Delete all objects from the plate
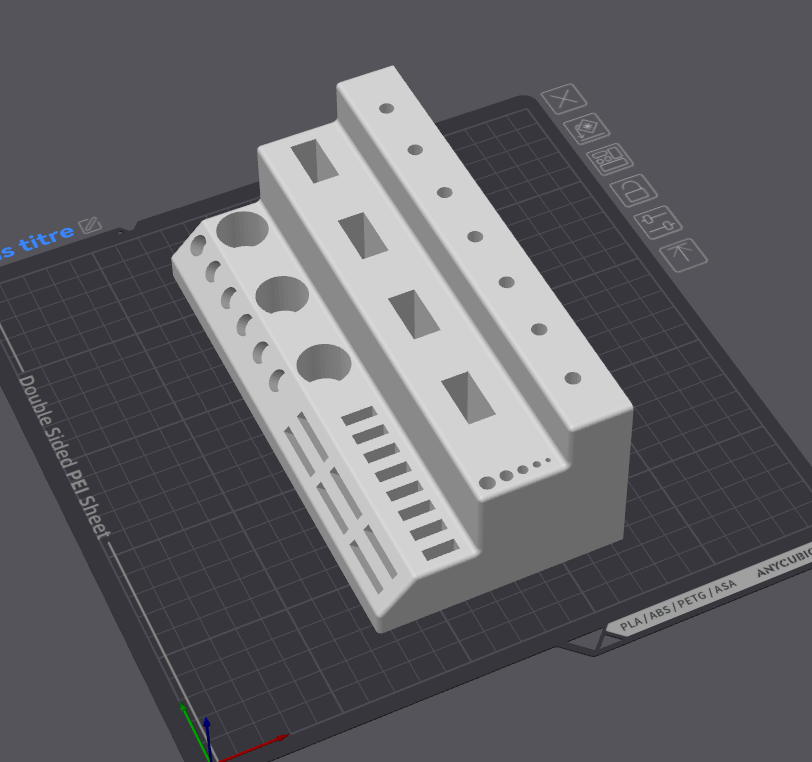Viewport: 812px width, 762px height. pos(564,99)
